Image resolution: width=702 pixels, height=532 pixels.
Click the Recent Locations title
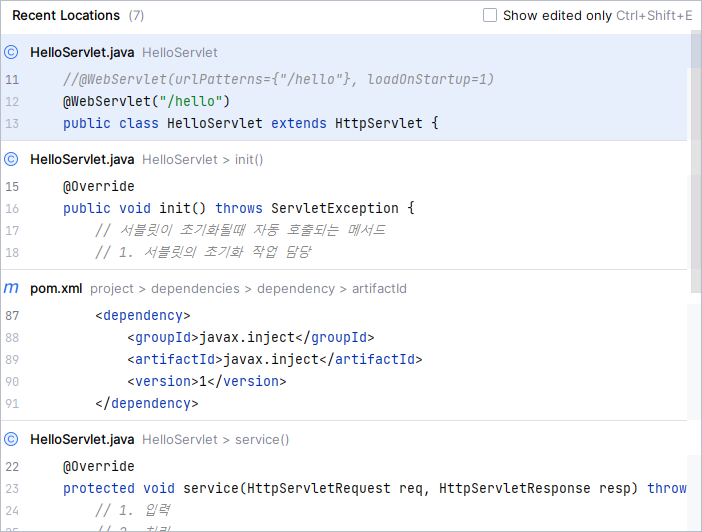click(x=66, y=15)
